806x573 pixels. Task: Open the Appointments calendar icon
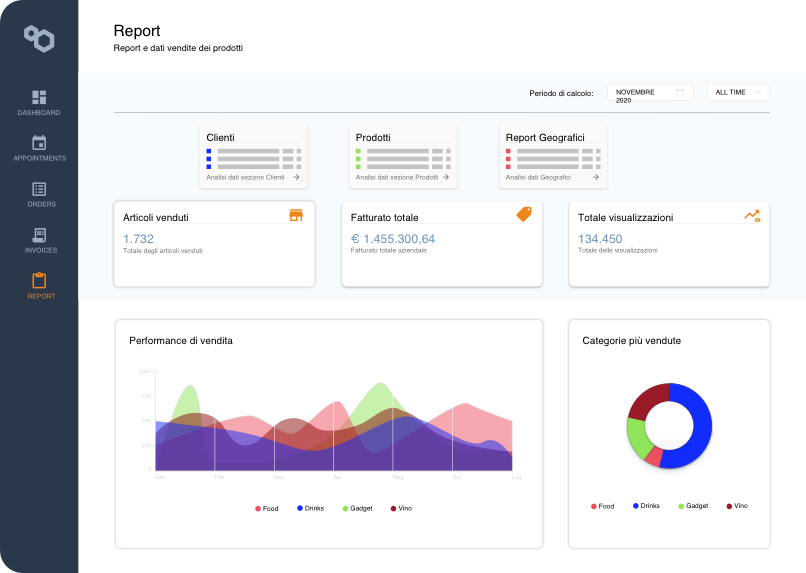(39, 142)
